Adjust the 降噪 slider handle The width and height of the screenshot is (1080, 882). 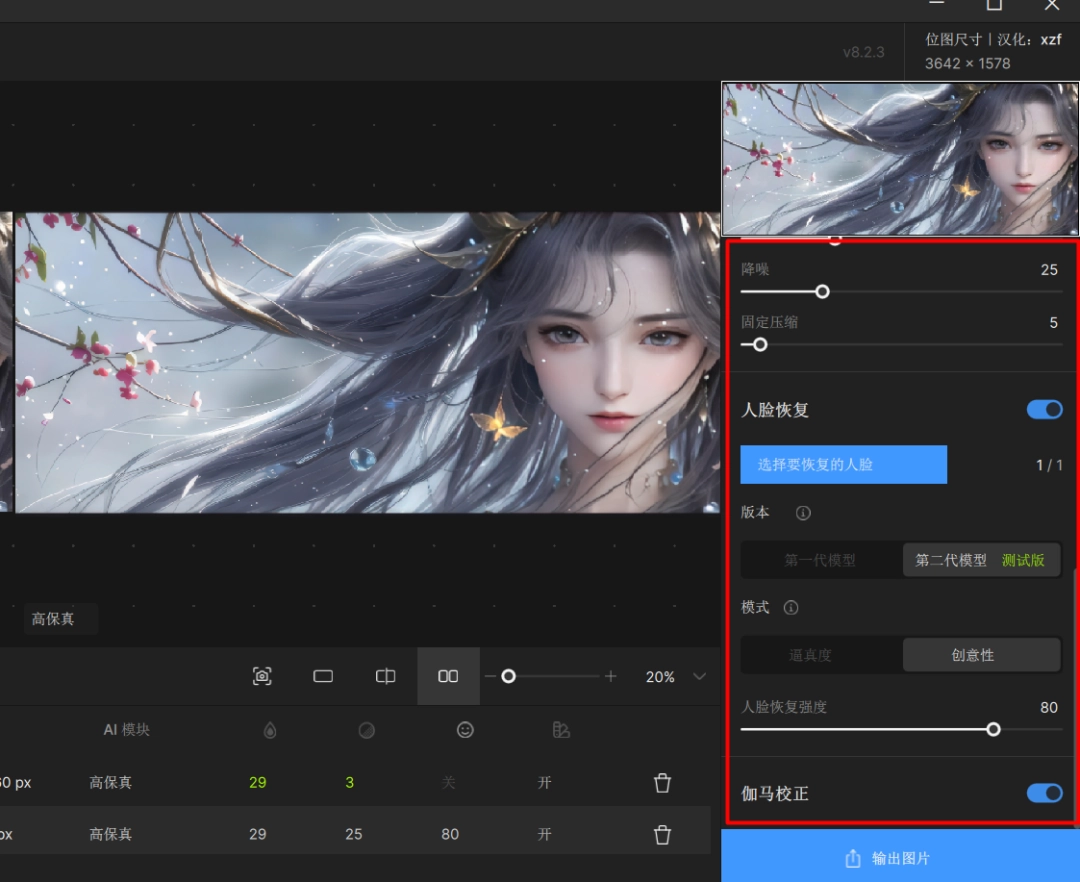(822, 292)
